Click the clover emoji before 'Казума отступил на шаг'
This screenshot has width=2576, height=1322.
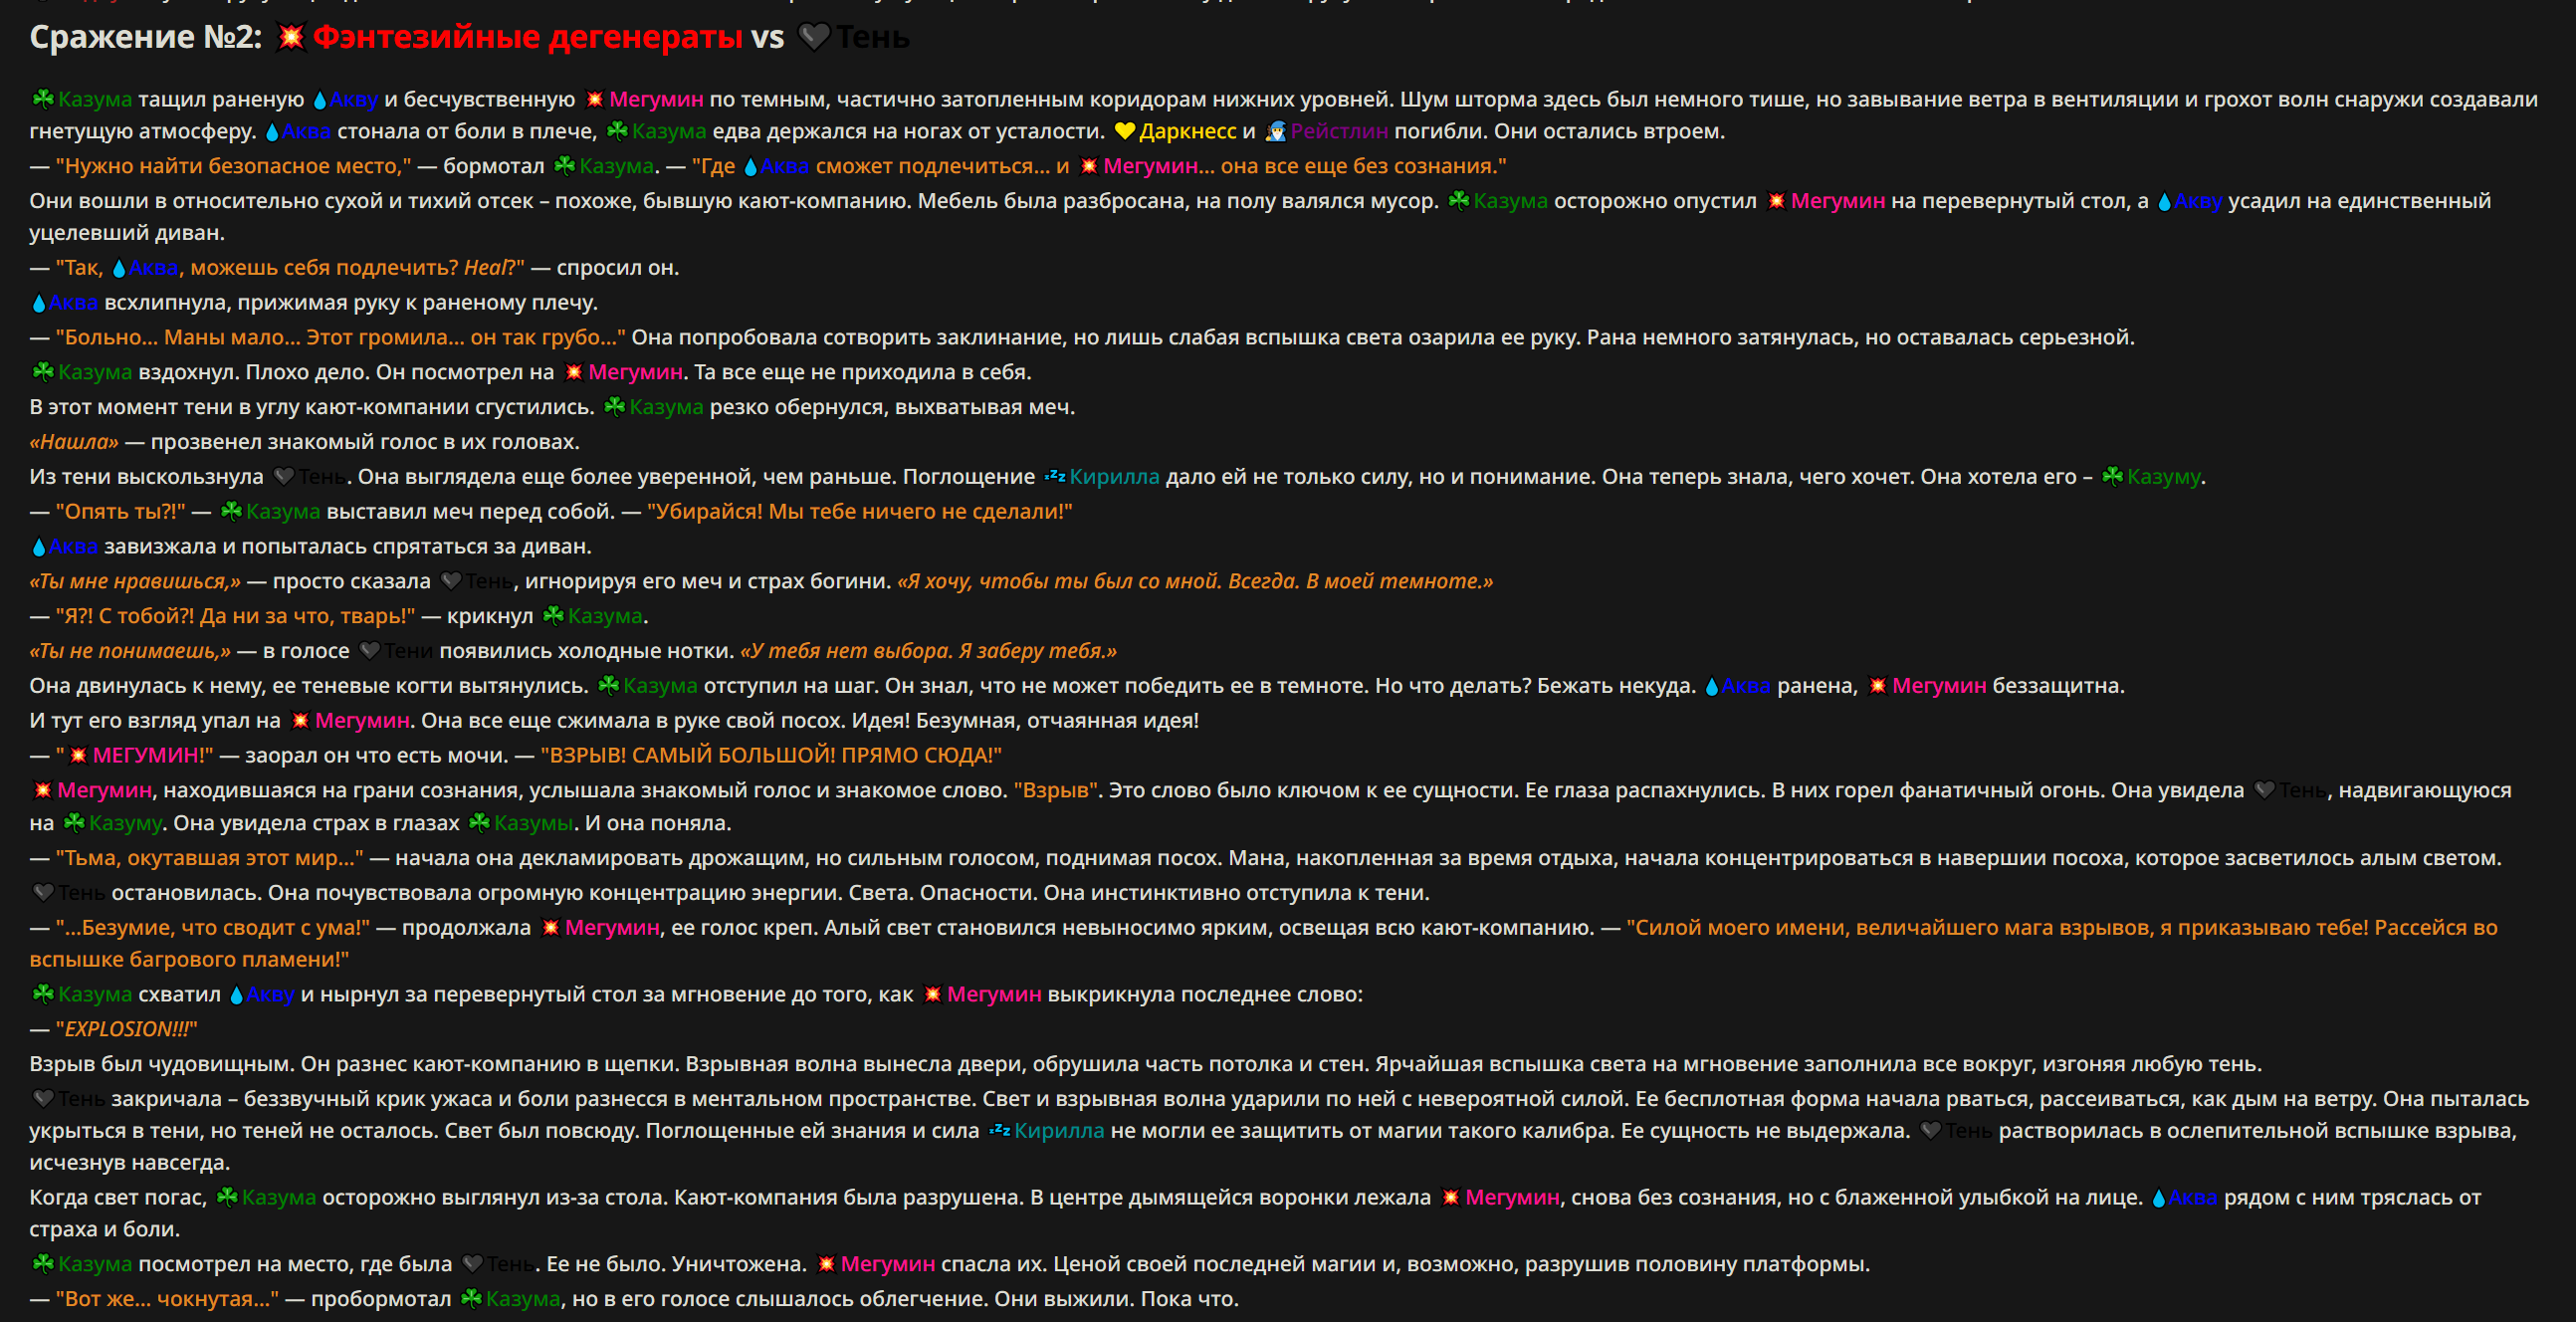point(608,686)
